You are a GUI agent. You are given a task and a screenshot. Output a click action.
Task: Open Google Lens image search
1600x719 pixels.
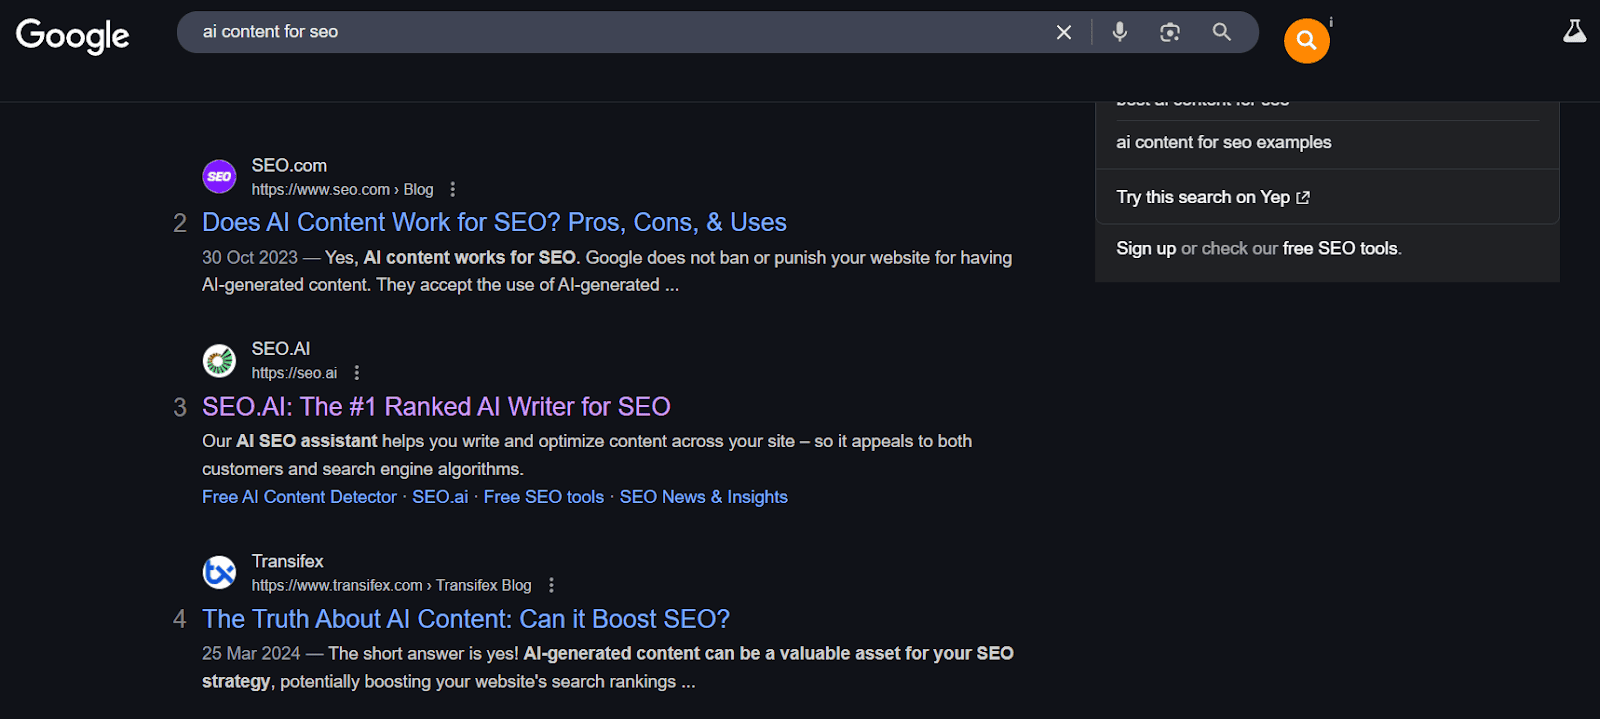click(1170, 32)
